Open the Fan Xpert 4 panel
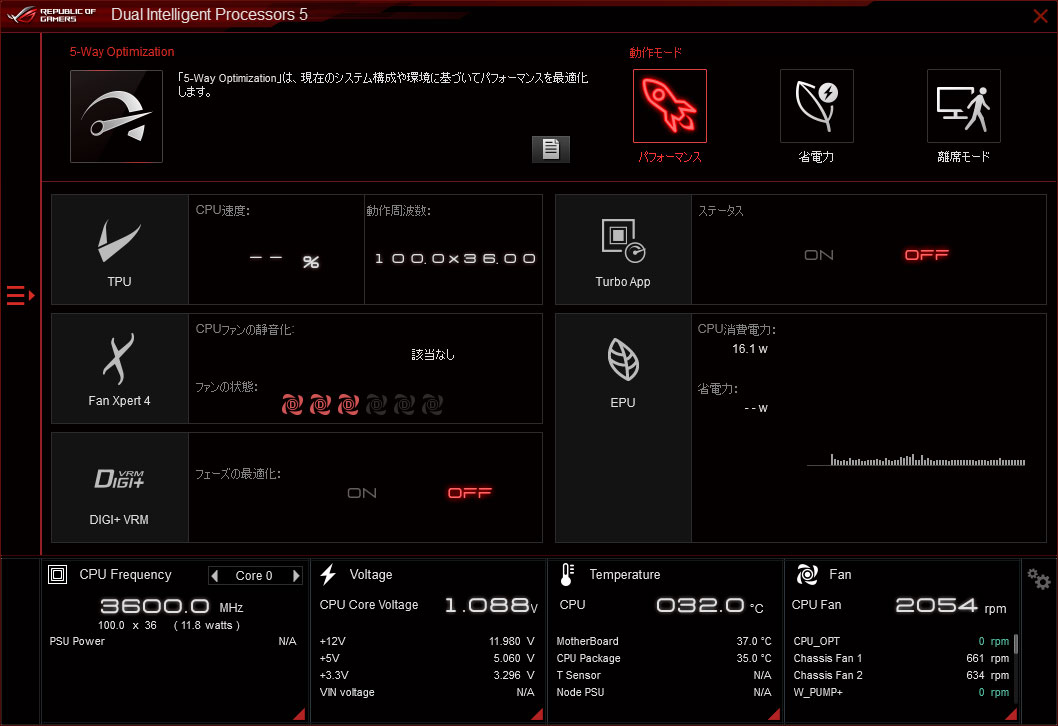 119,368
